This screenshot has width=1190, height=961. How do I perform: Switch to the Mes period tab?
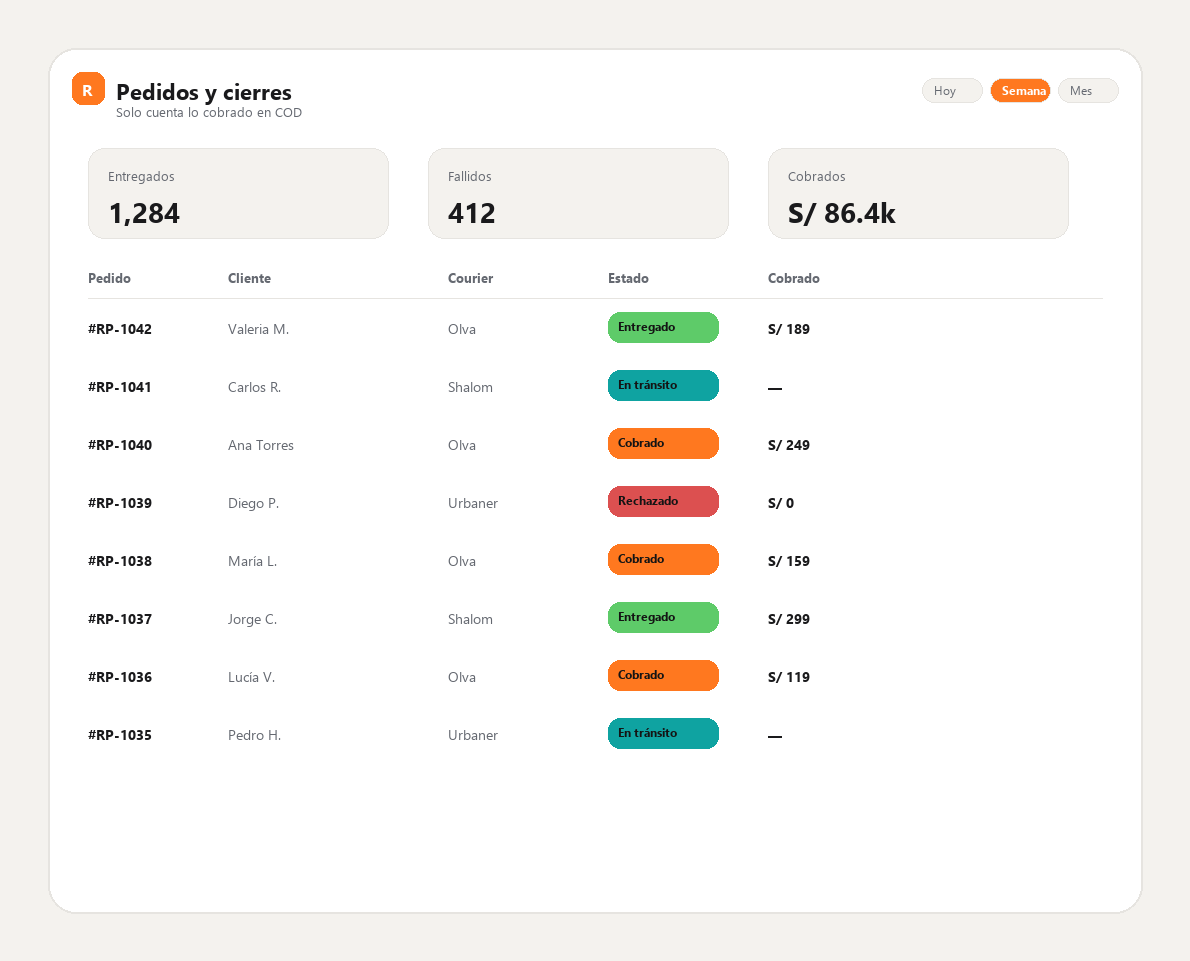1088,90
